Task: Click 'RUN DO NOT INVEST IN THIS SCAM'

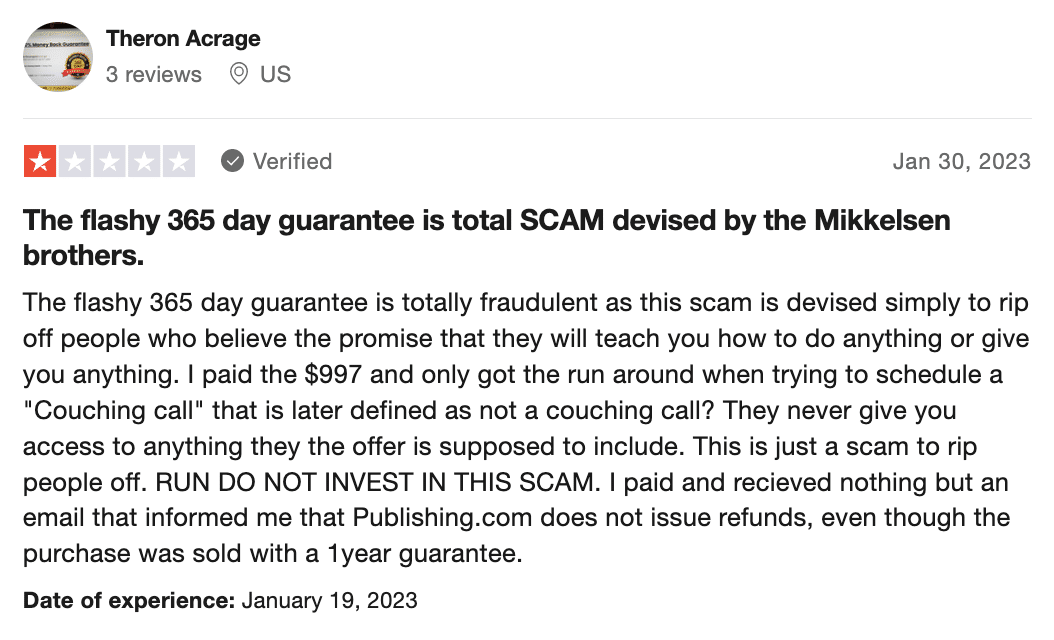Action: pyautogui.click(x=376, y=482)
